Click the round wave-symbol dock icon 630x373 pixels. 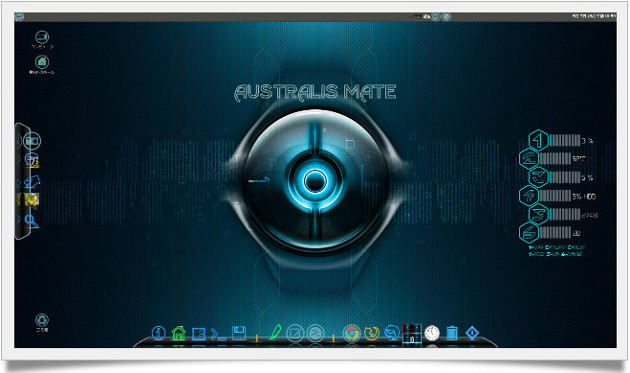point(315,333)
